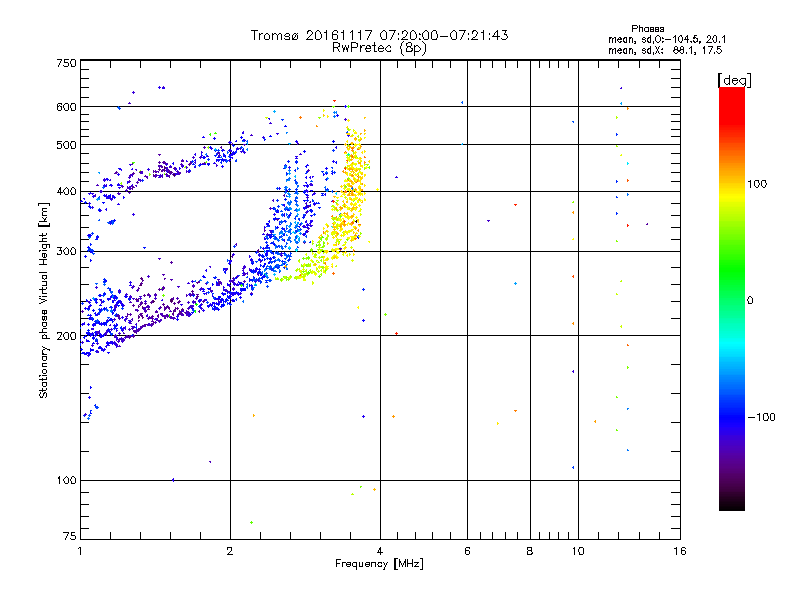The image size is (800, 600).
Task: Click the y-axis tick label '500'
Action: (x=66, y=145)
